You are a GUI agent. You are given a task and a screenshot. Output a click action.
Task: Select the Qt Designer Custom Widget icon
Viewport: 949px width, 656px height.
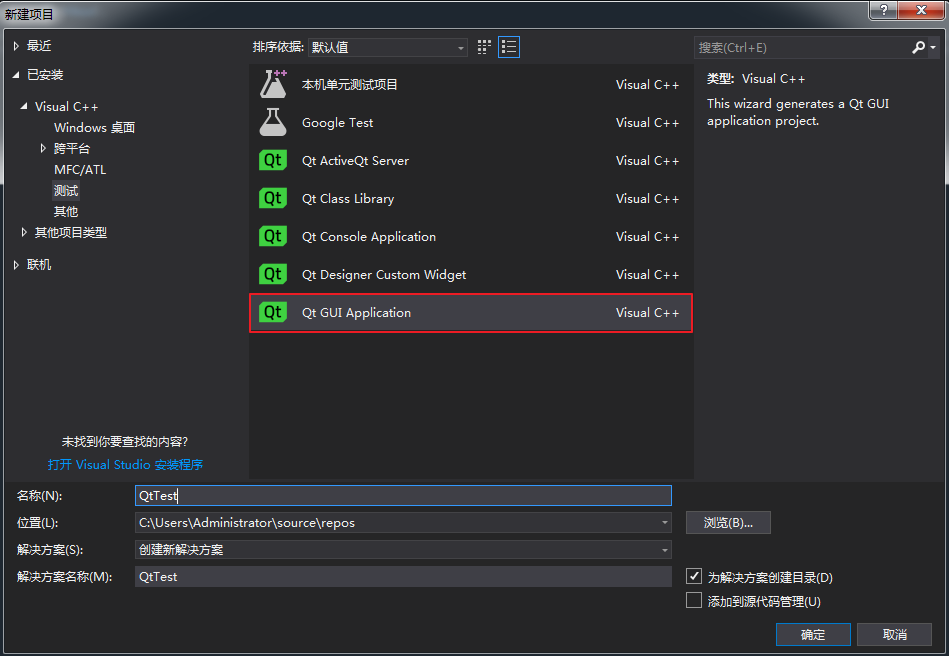click(x=272, y=275)
